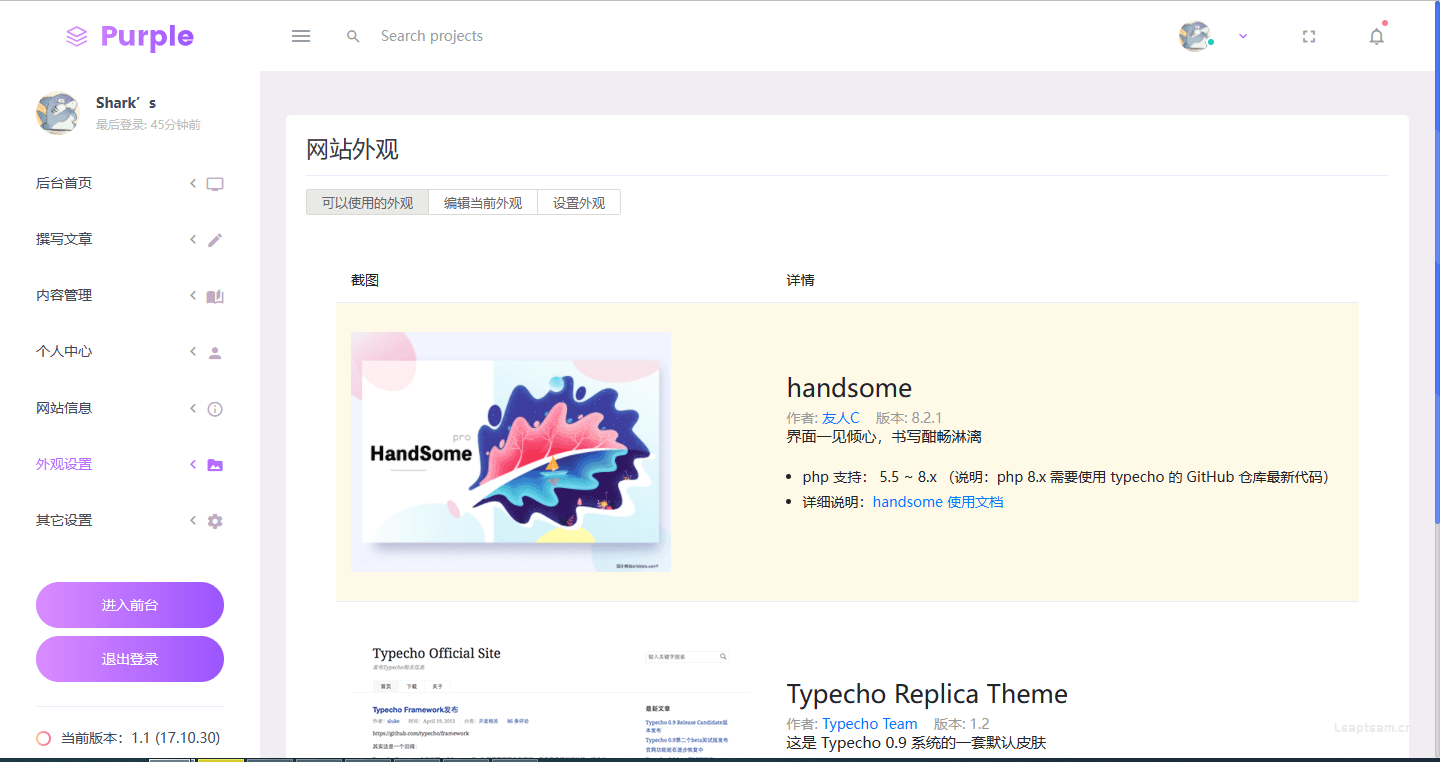1440x762 pixels.
Task: Click the 最后登录: 45分钟前 text
Action: tap(148, 125)
